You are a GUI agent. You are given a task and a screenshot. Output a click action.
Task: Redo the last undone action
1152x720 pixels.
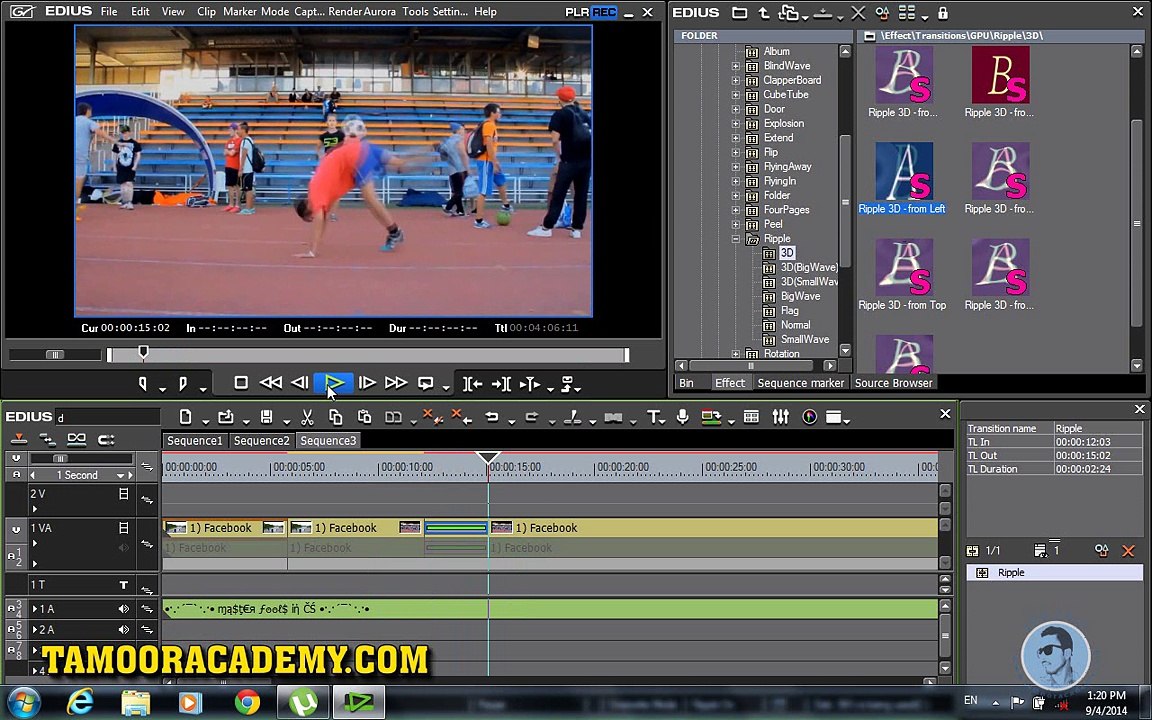531,417
